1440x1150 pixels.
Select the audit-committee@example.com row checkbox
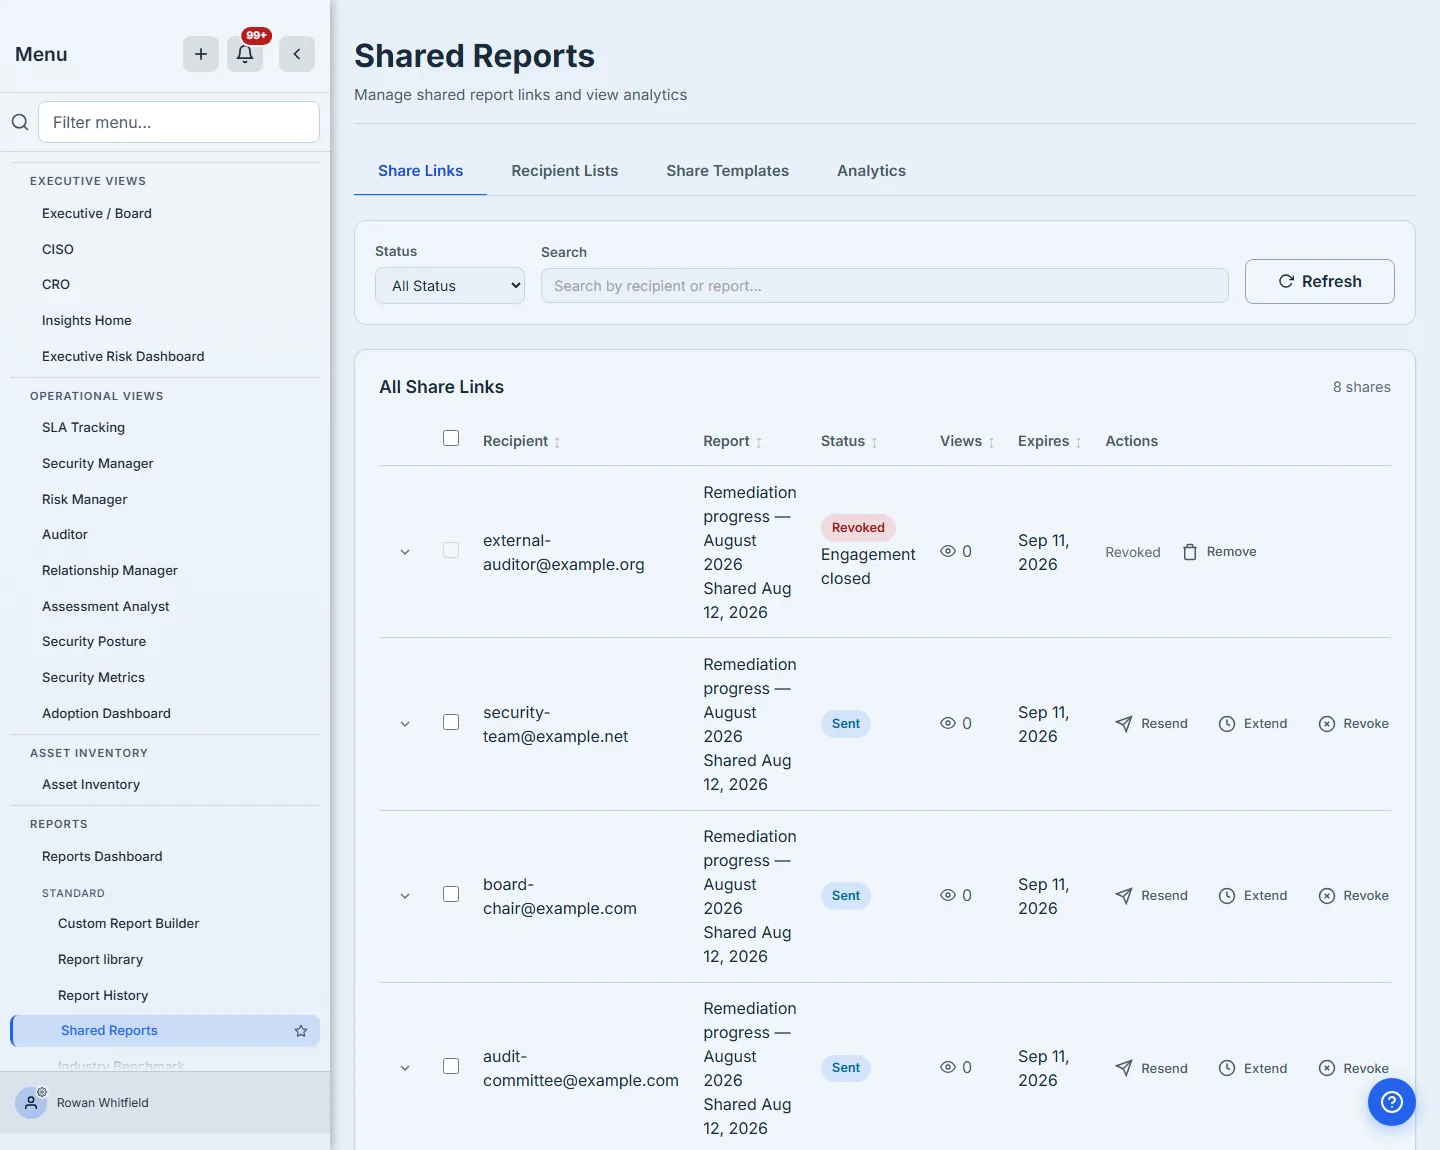click(x=451, y=1066)
